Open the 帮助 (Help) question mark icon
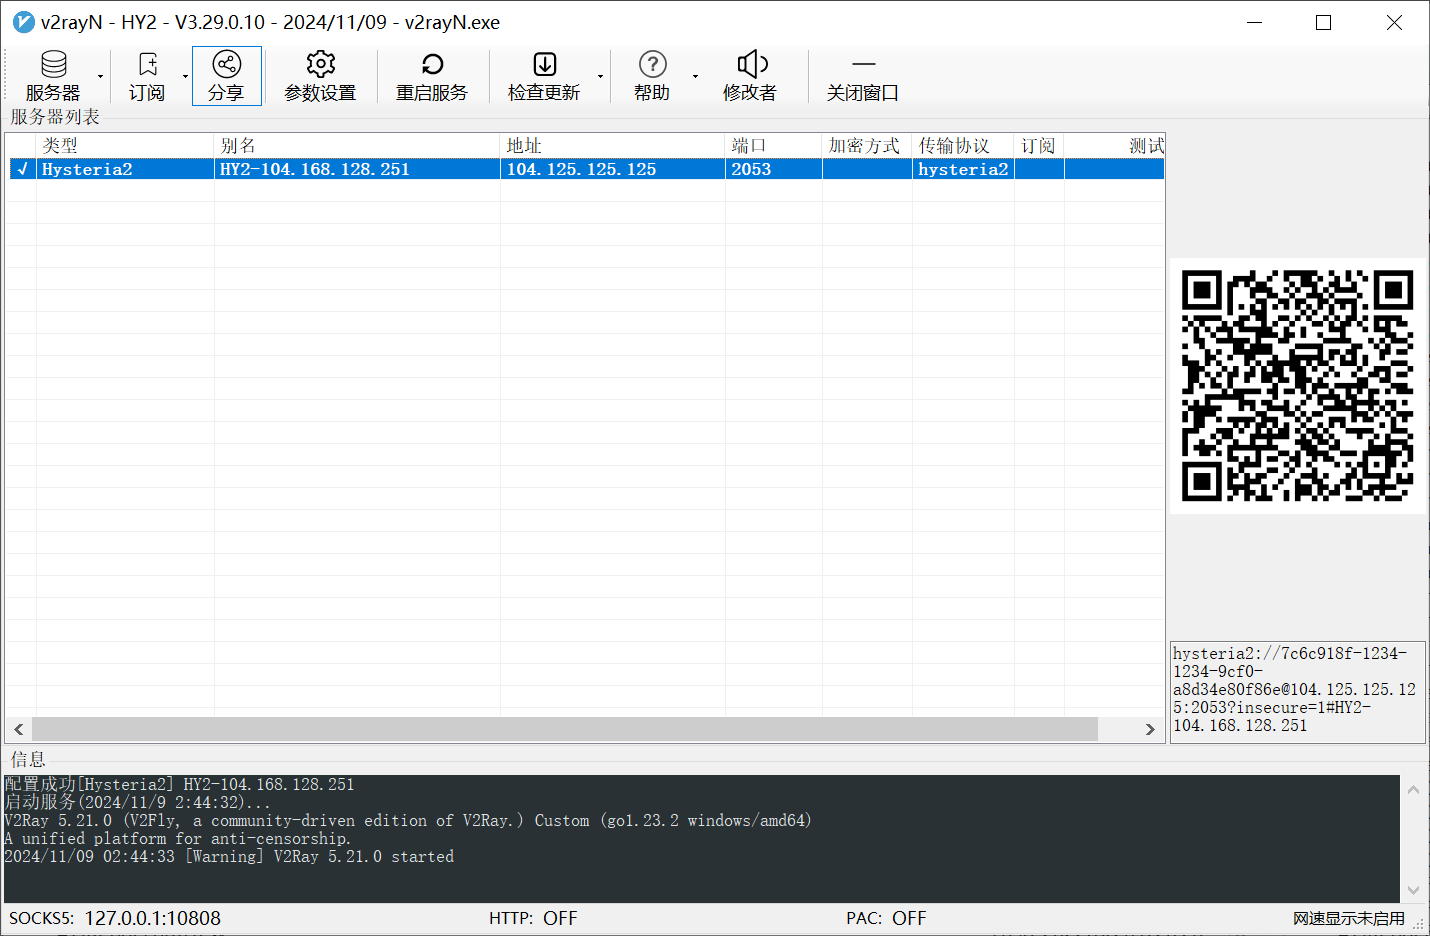Viewport: 1430px width, 936px height. click(x=652, y=65)
